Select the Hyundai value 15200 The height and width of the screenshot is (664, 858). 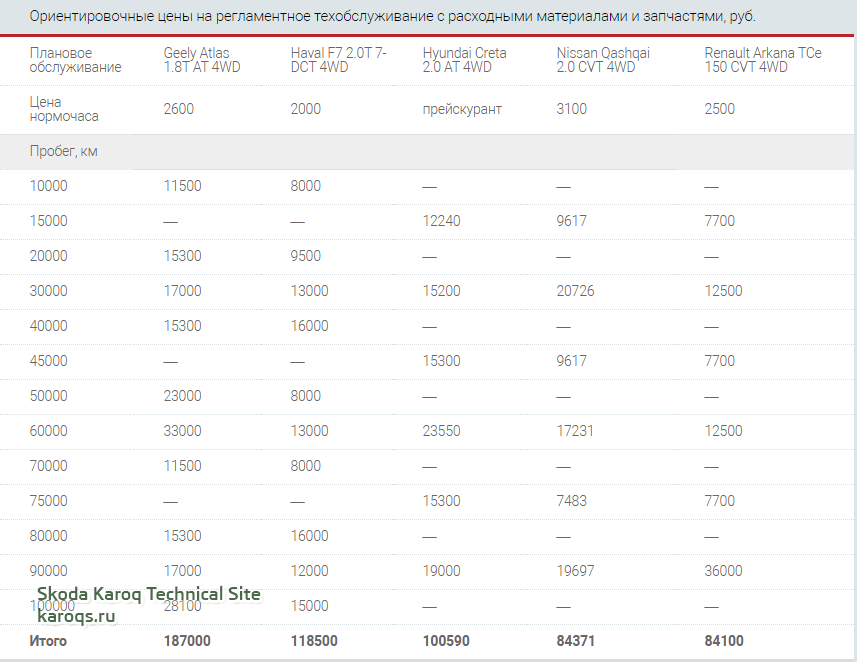click(442, 291)
